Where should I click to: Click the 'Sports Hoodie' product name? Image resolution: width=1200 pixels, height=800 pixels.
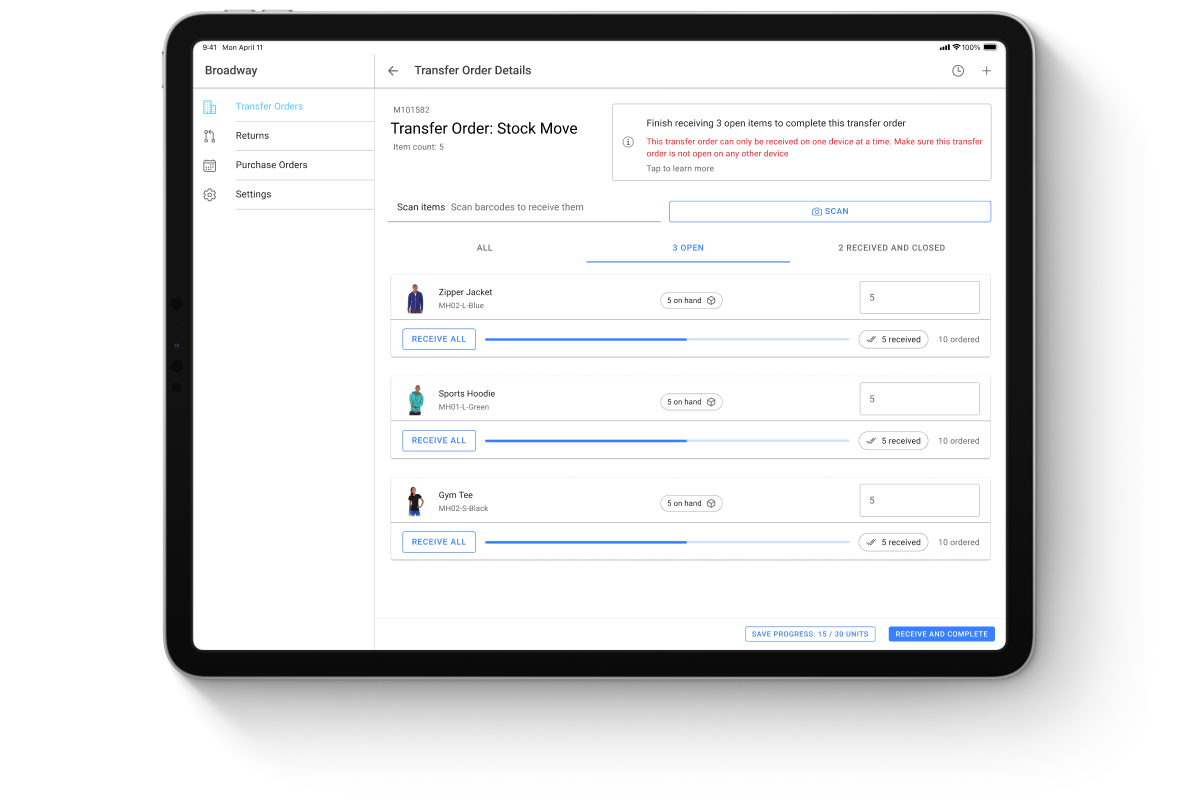(x=467, y=394)
